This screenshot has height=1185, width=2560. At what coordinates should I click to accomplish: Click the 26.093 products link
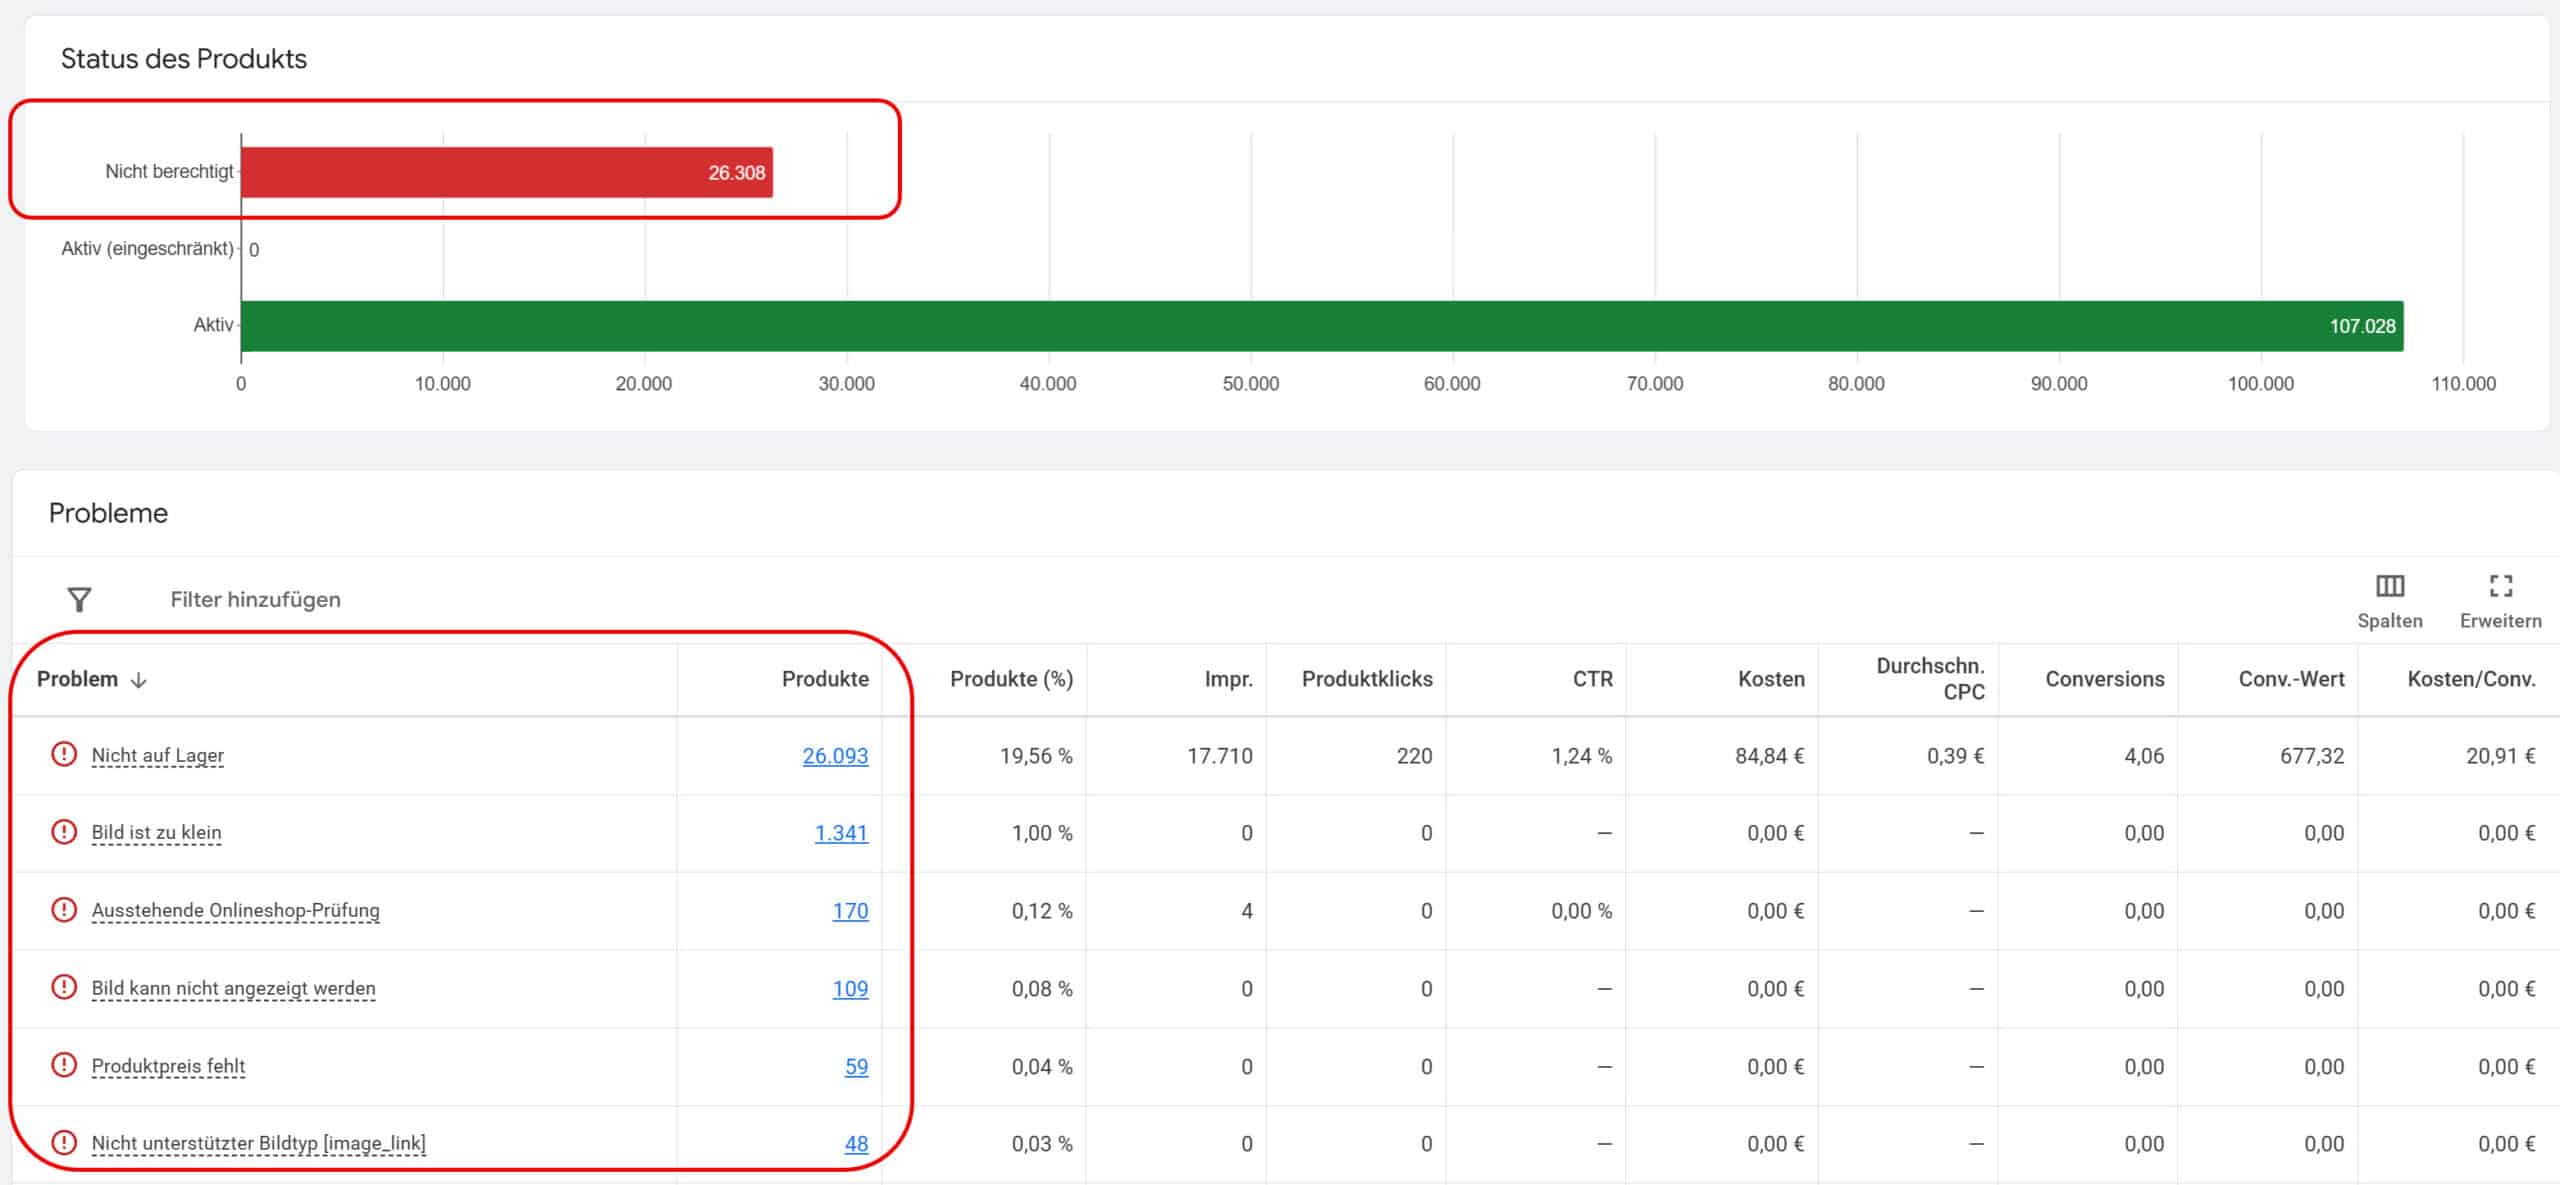(x=835, y=756)
